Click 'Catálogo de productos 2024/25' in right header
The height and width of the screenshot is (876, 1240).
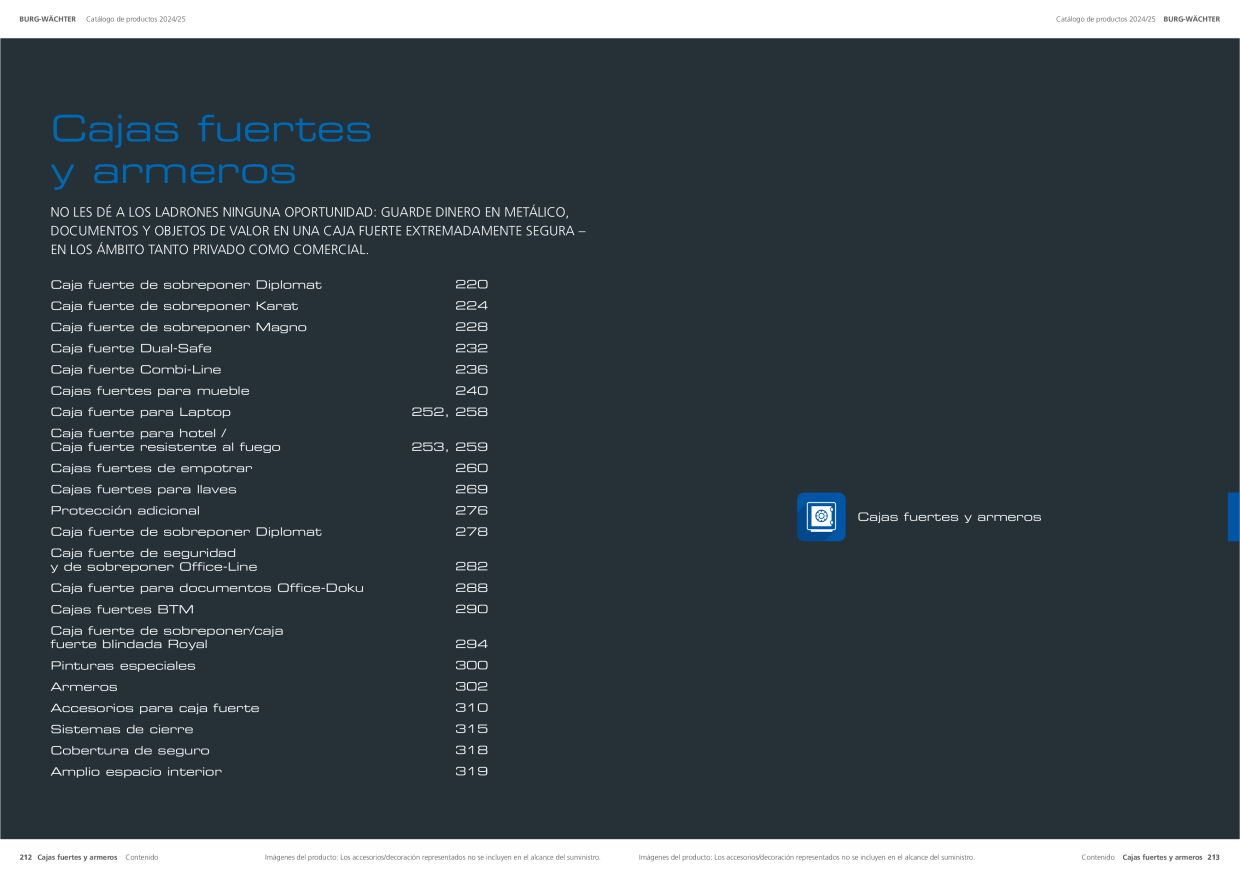pyautogui.click(x=1106, y=19)
